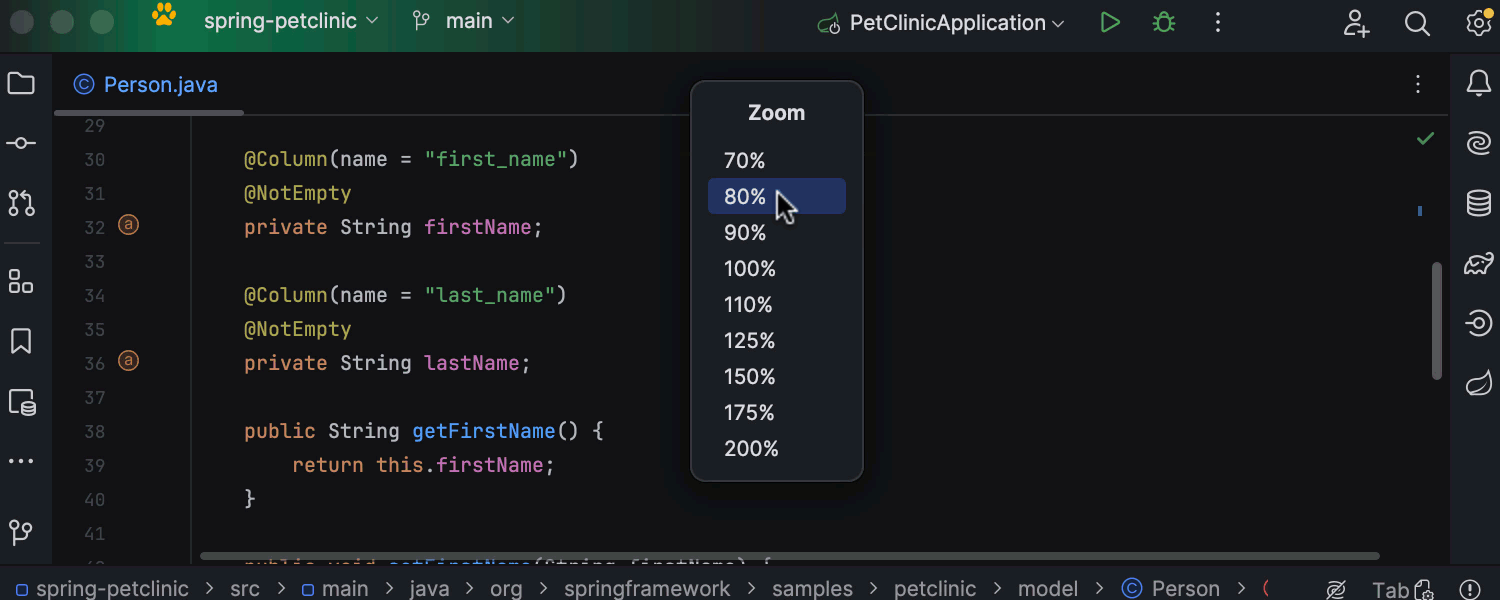
Task: Click the Debug bug icon
Action: click(x=1164, y=23)
